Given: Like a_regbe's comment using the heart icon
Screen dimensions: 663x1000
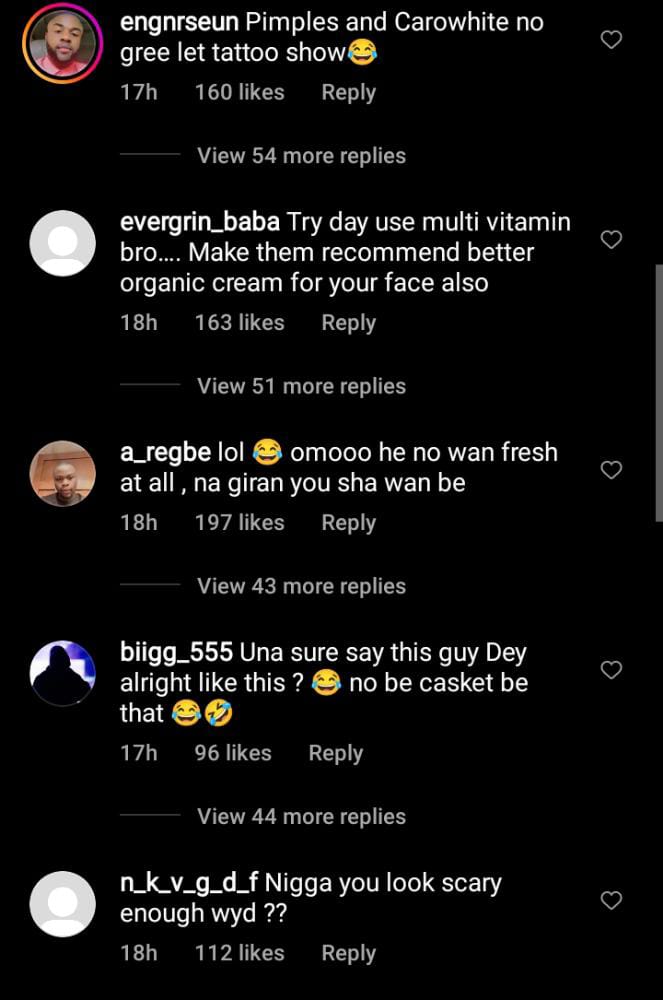Looking at the screenshot, I should click(x=610, y=469).
